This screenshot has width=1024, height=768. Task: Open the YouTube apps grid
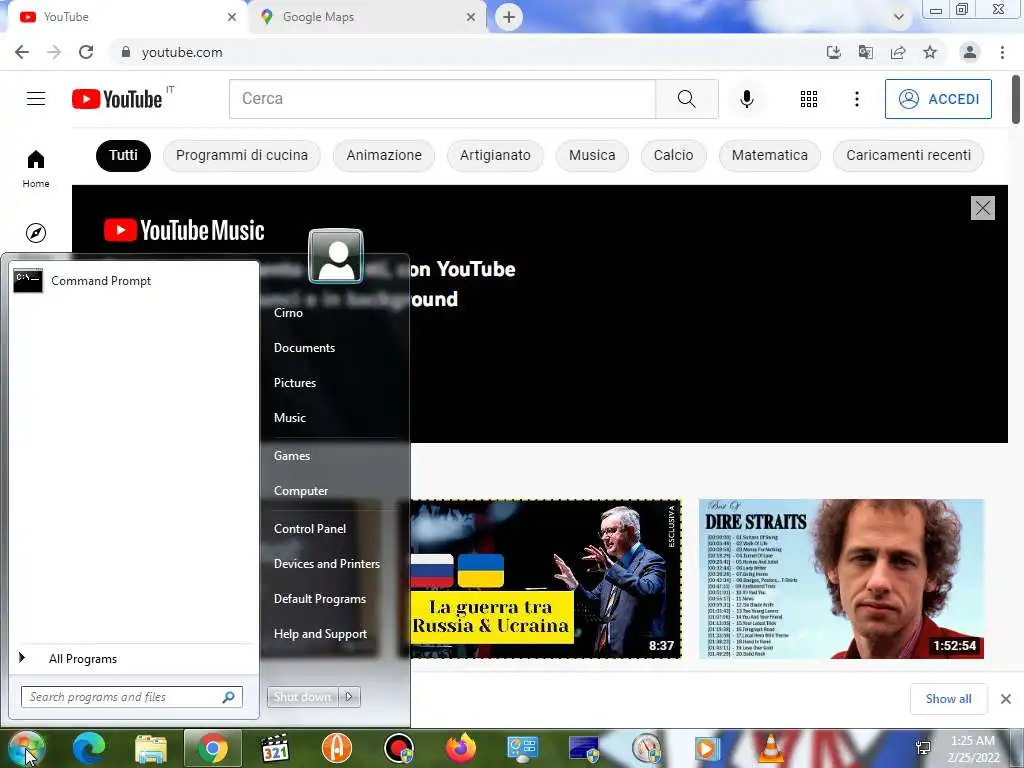(809, 99)
